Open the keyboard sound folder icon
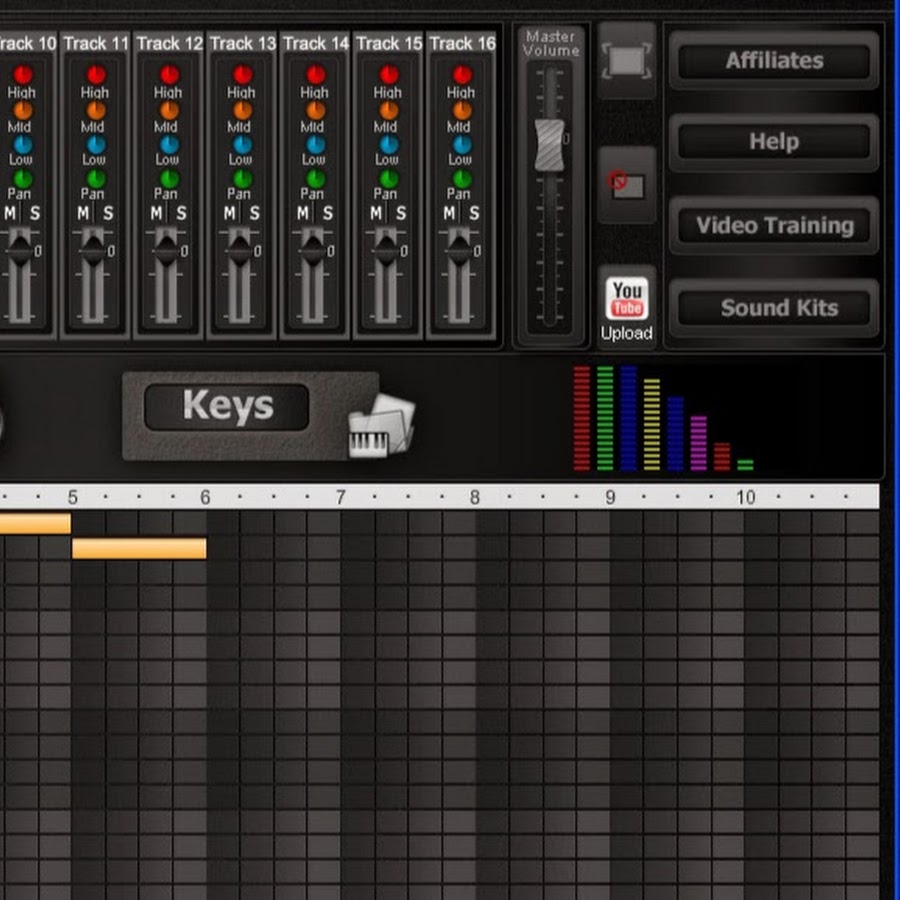The width and height of the screenshot is (900, 900). click(x=380, y=427)
